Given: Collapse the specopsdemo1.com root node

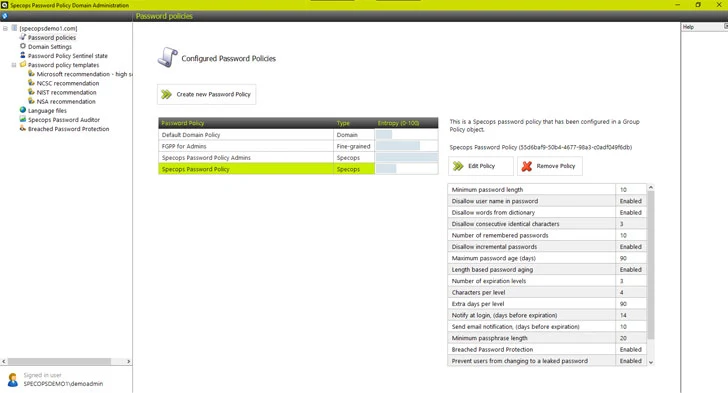Looking at the screenshot, I should (x=6, y=28).
